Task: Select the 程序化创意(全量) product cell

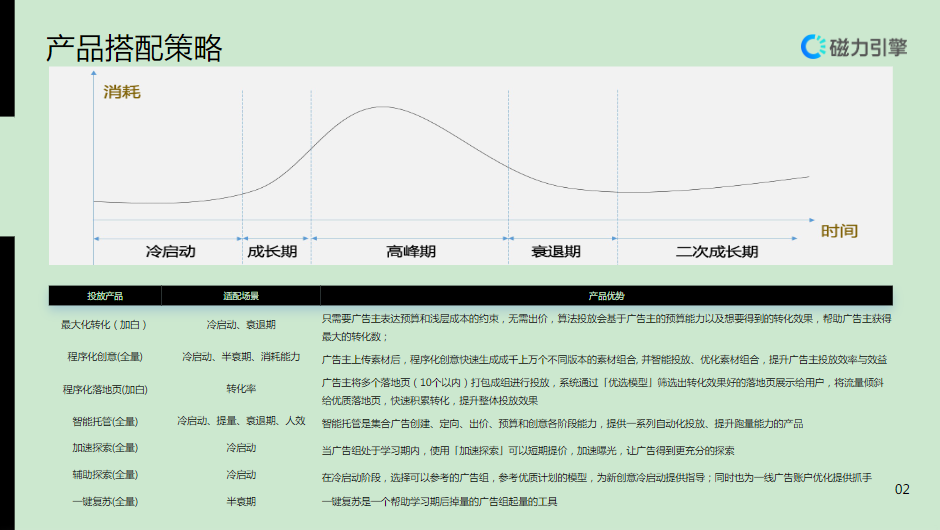Action: (105, 357)
